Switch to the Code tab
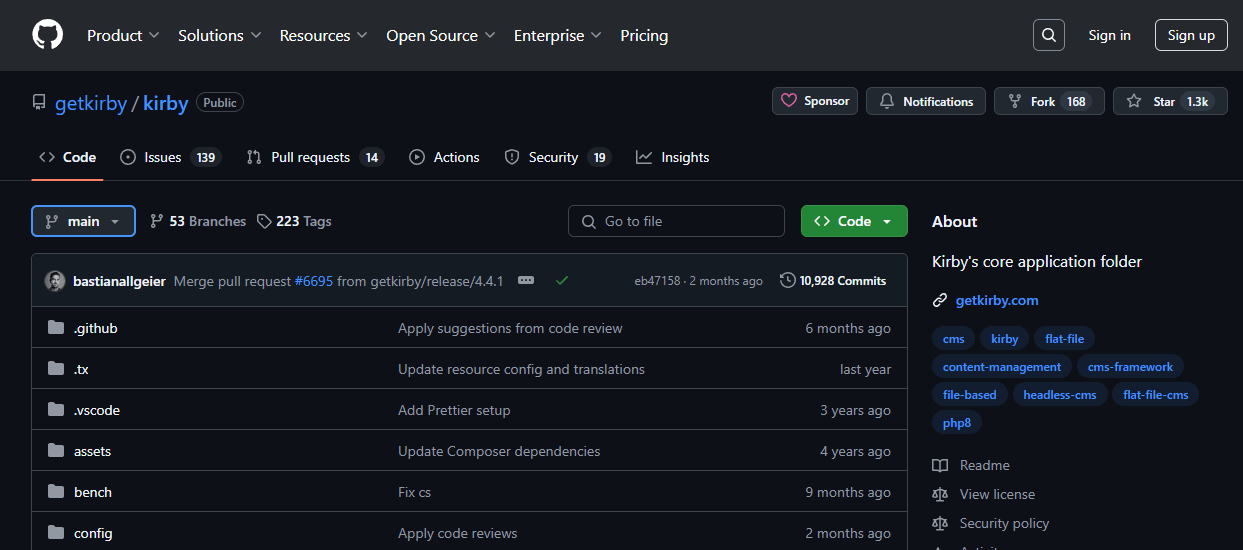 (x=68, y=157)
